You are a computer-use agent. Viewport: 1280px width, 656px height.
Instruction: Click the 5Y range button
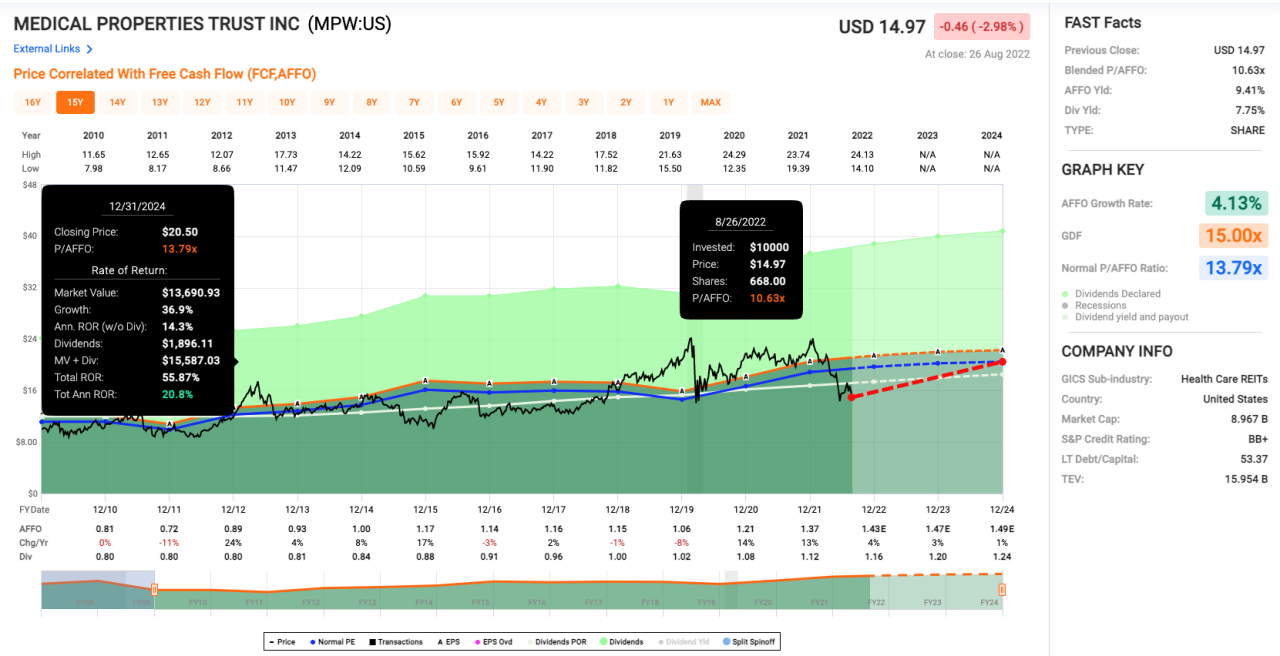(x=499, y=102)
